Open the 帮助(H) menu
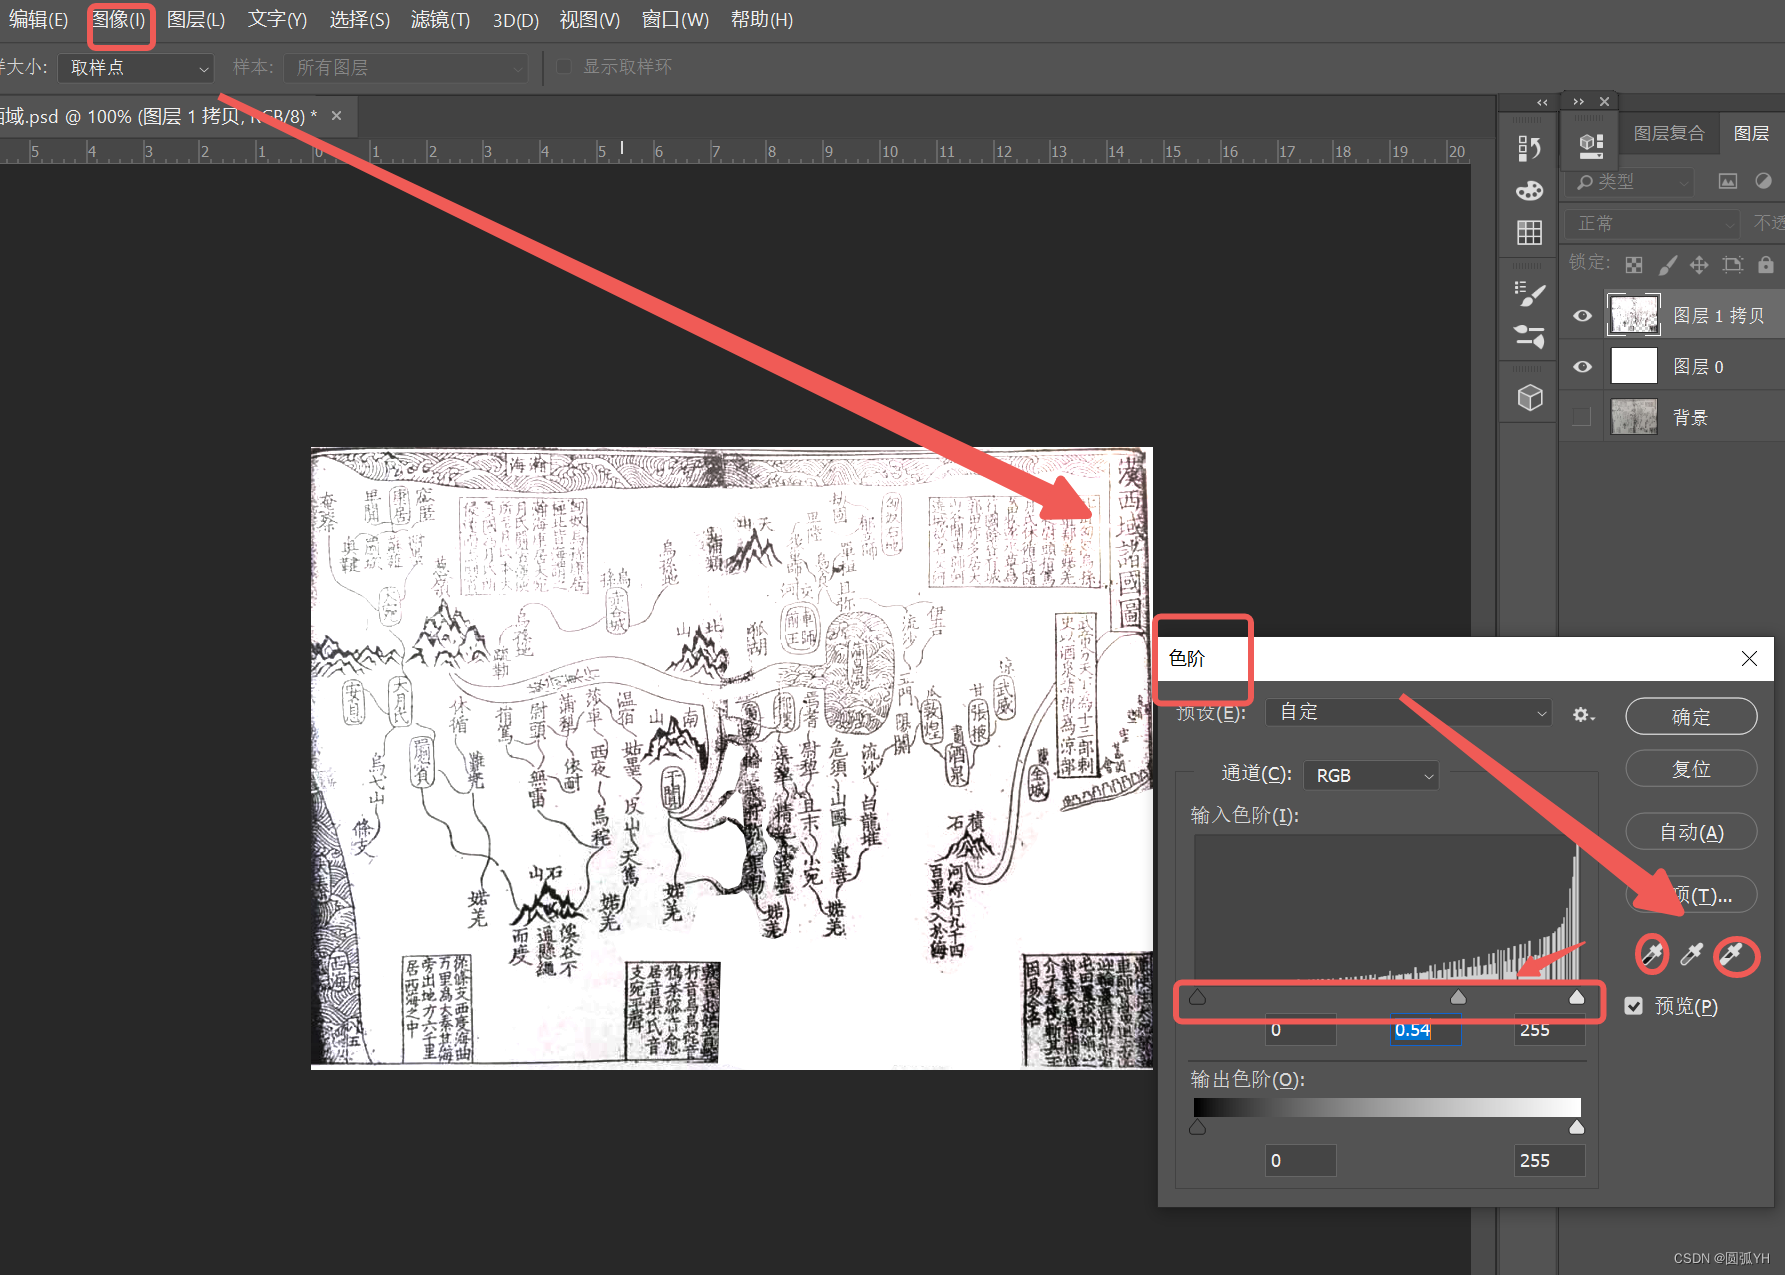Viewport: 1785px width, 1275px height. coord(762,20)
